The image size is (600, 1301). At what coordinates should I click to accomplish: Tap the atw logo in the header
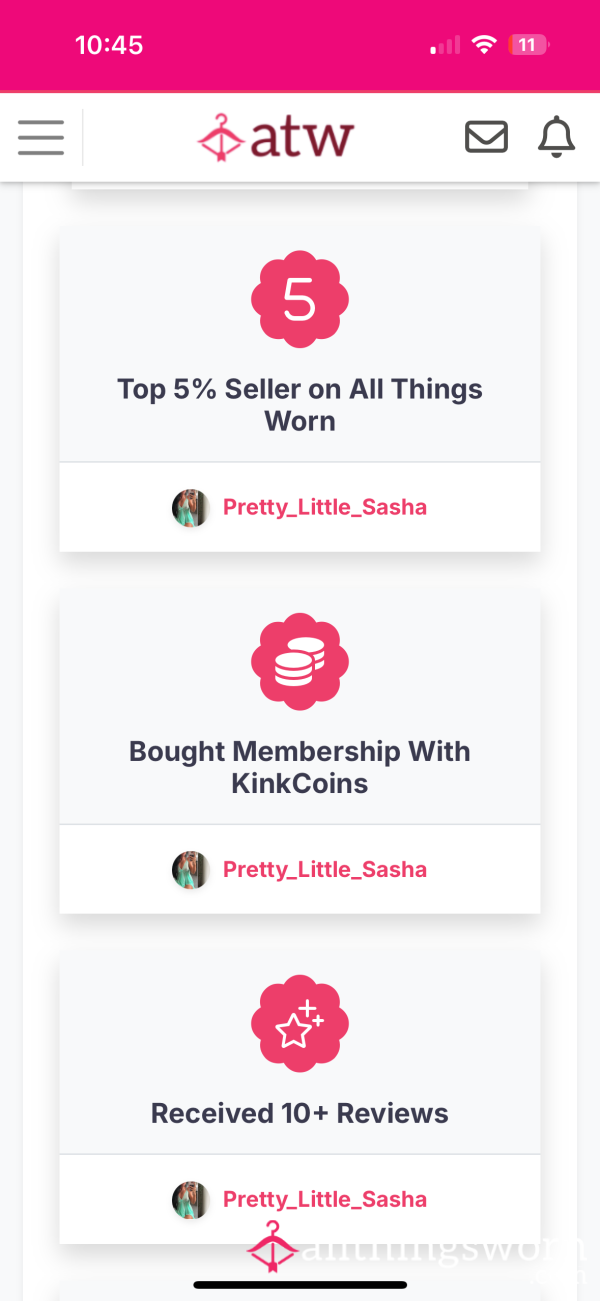pos(276,137)
